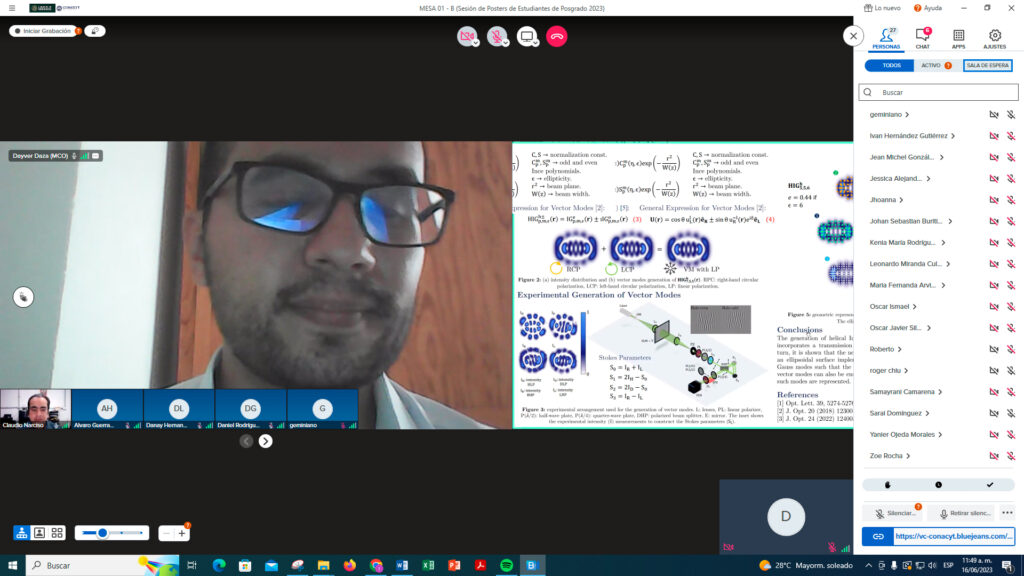Open the hamburger menu at top left
1024x576 pixels.
pos(10,8)
